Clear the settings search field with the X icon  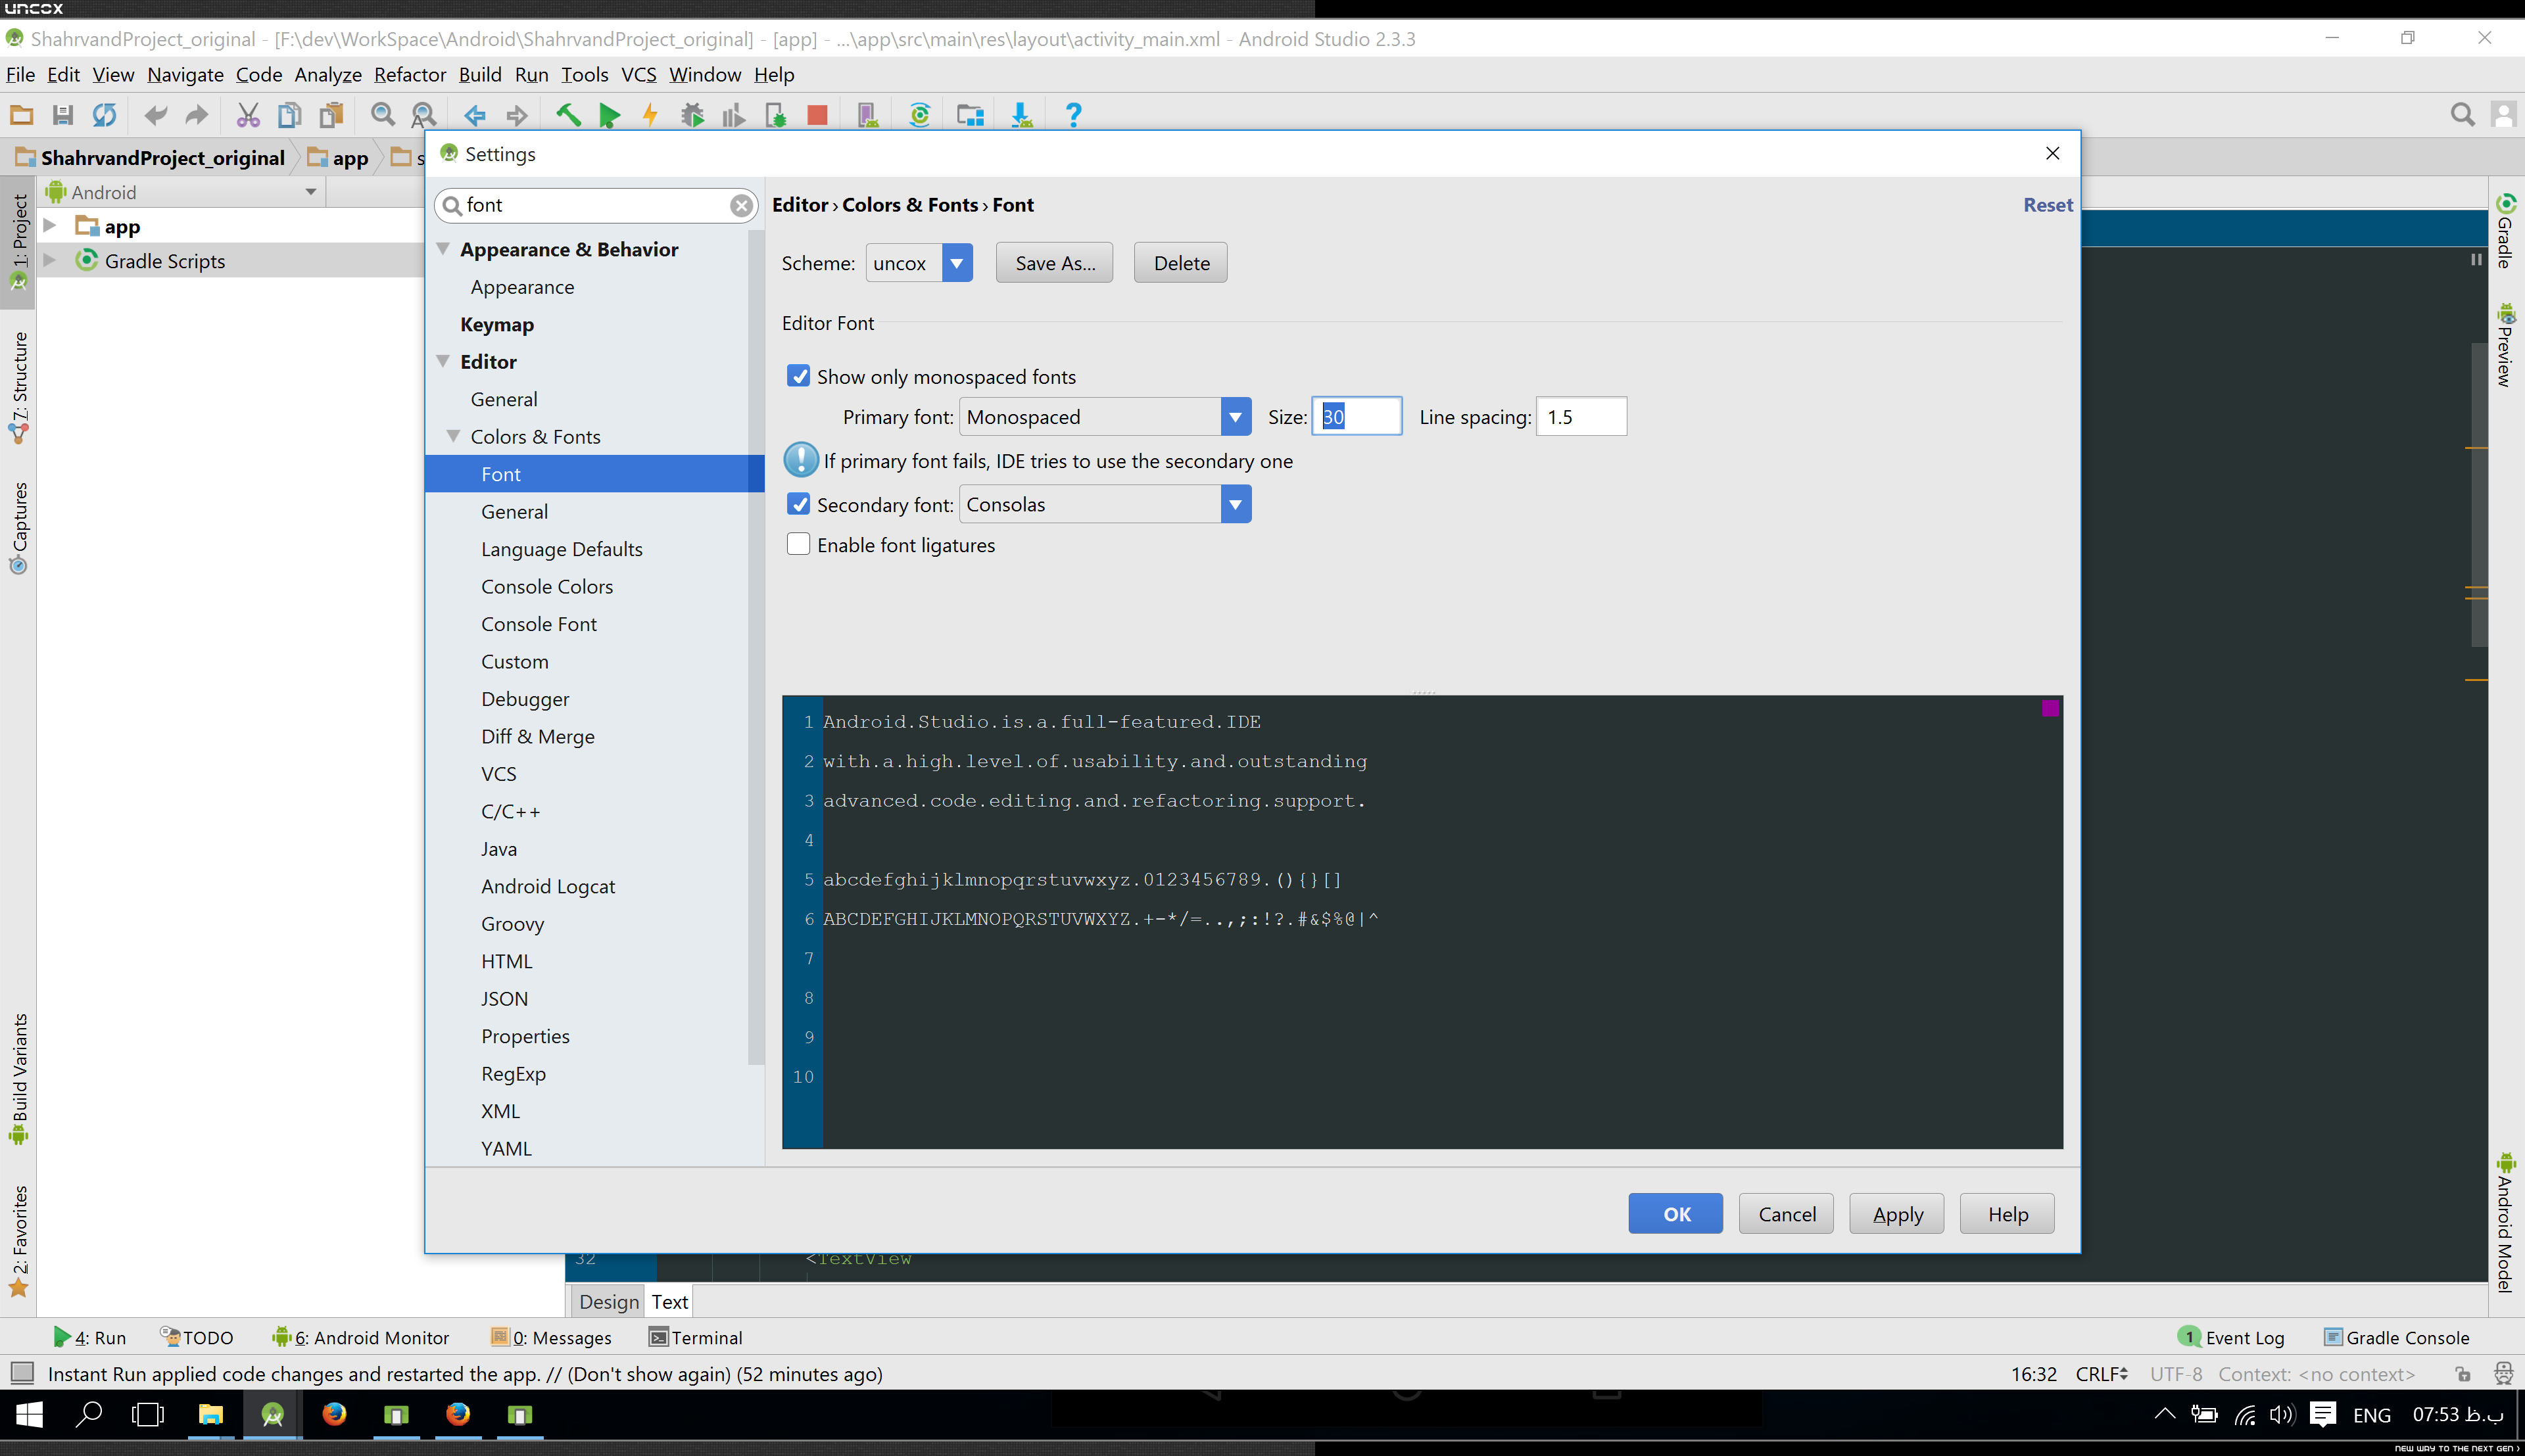(741, 206)
